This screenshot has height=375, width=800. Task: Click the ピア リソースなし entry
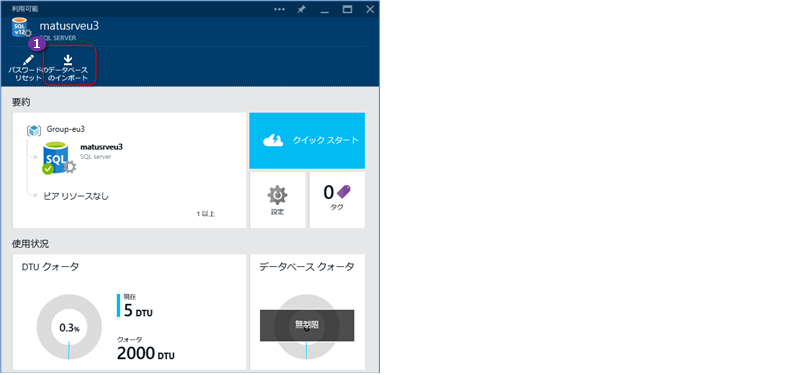tap(77, 196)
